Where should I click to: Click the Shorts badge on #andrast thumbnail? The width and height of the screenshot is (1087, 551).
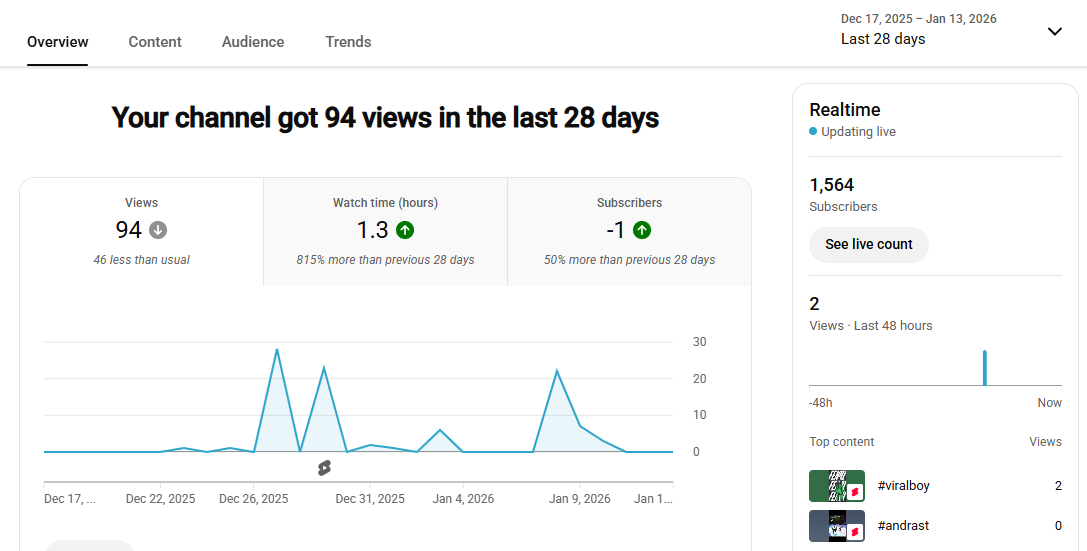856,532
